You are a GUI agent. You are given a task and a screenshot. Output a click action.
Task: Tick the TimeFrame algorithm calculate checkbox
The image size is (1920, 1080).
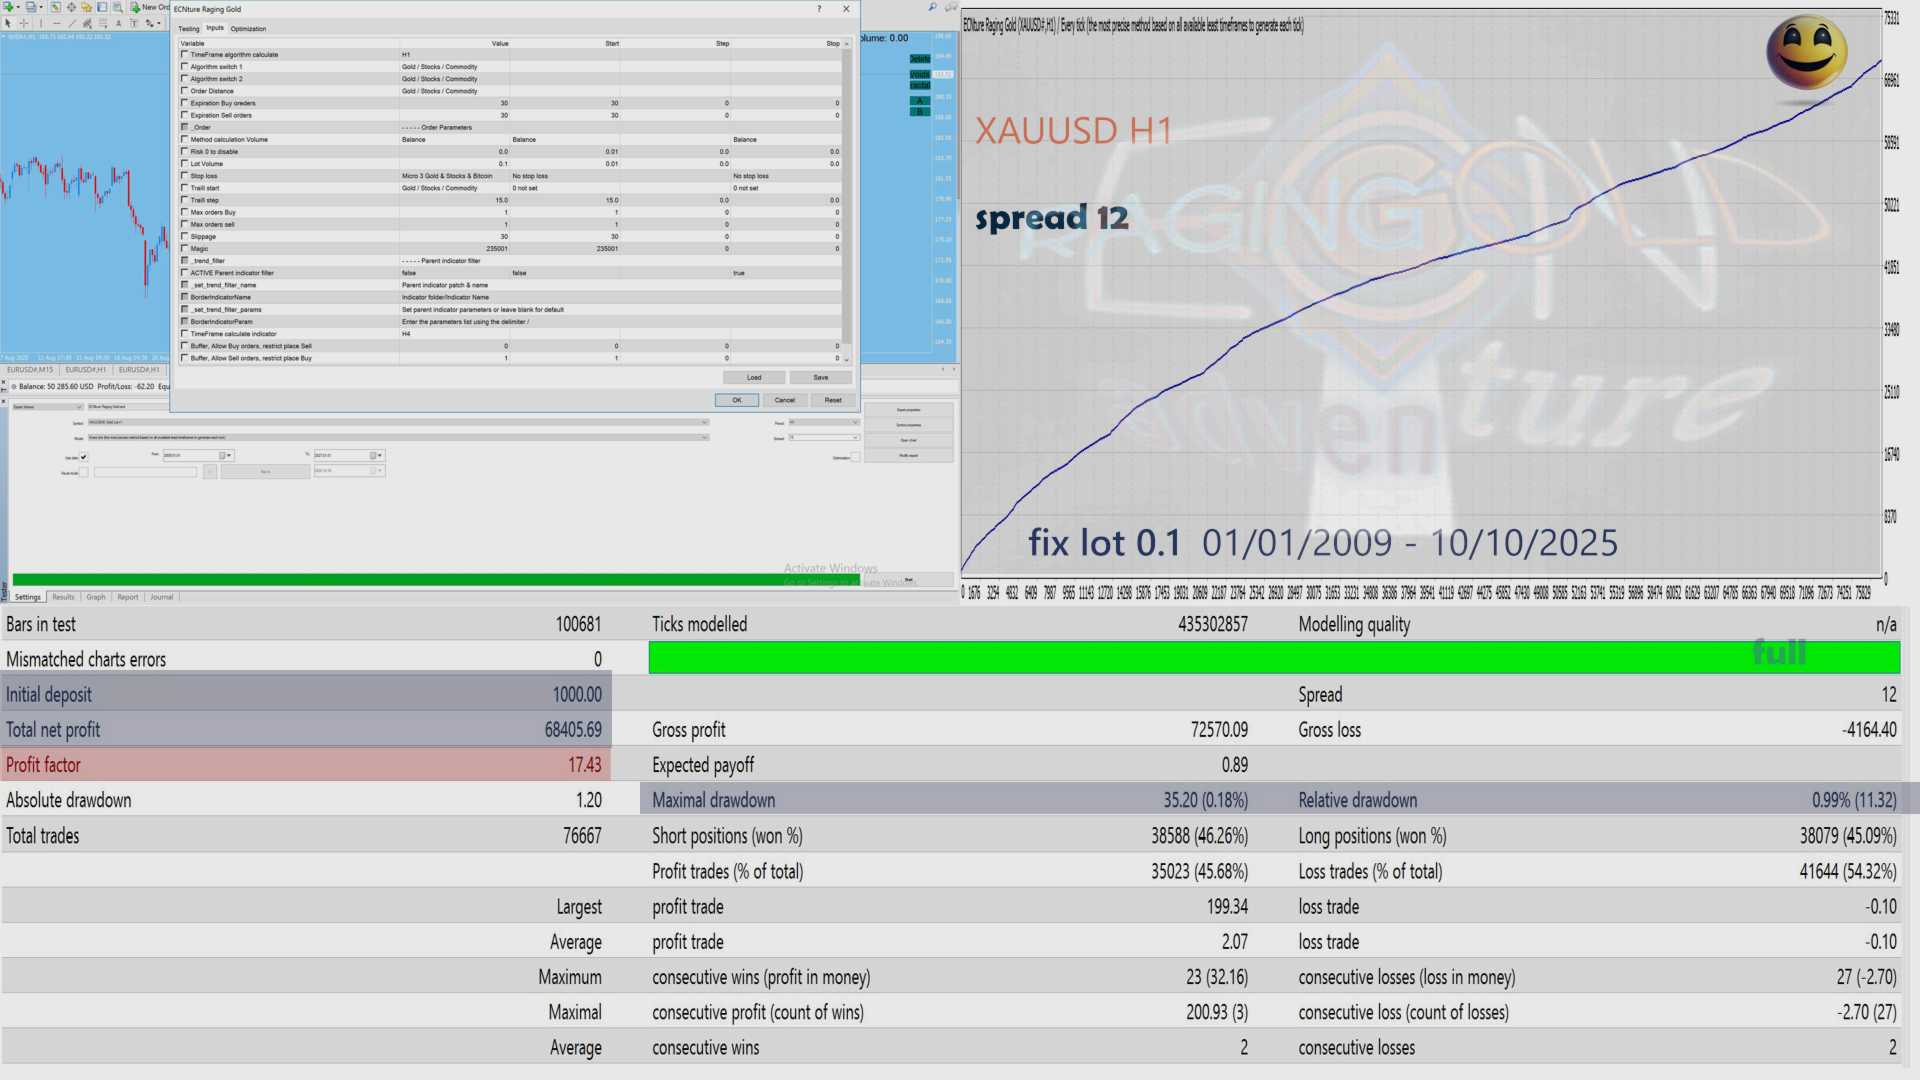tap(184, 55)
